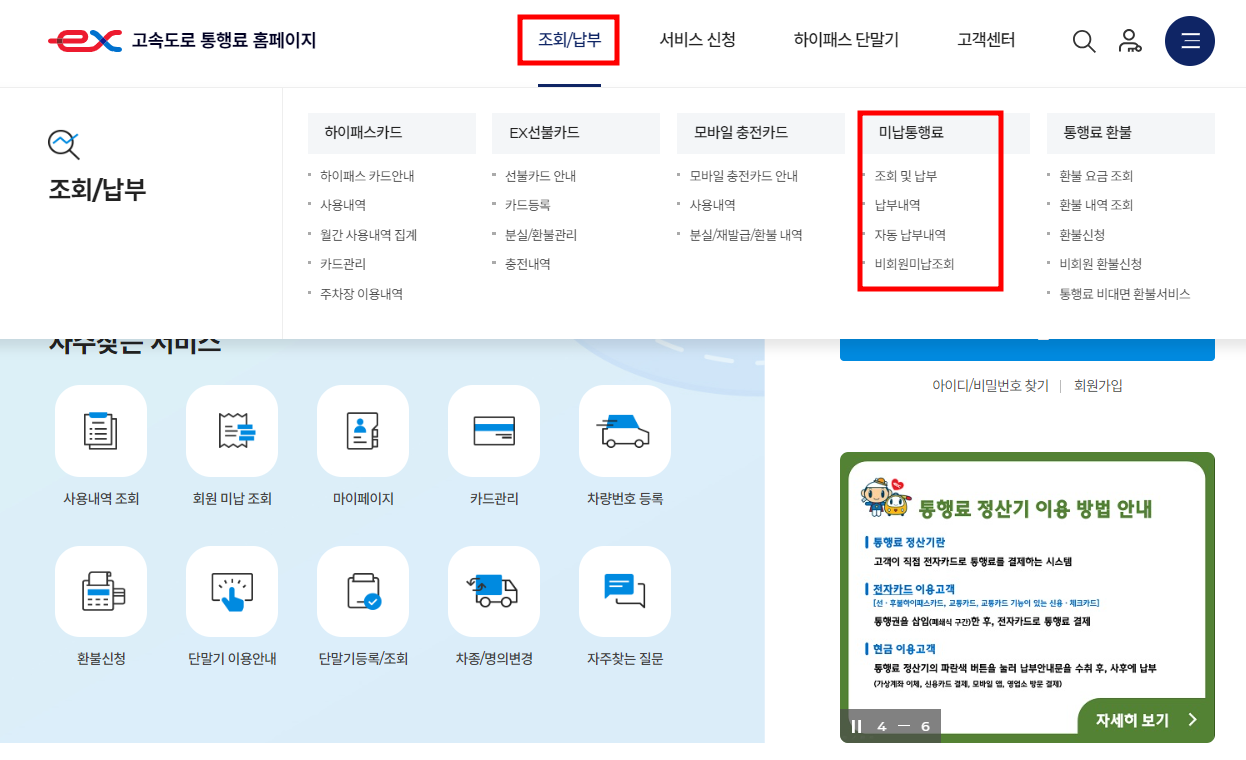
Task: Click the user login profile icon
Action: pos(1131,41)
